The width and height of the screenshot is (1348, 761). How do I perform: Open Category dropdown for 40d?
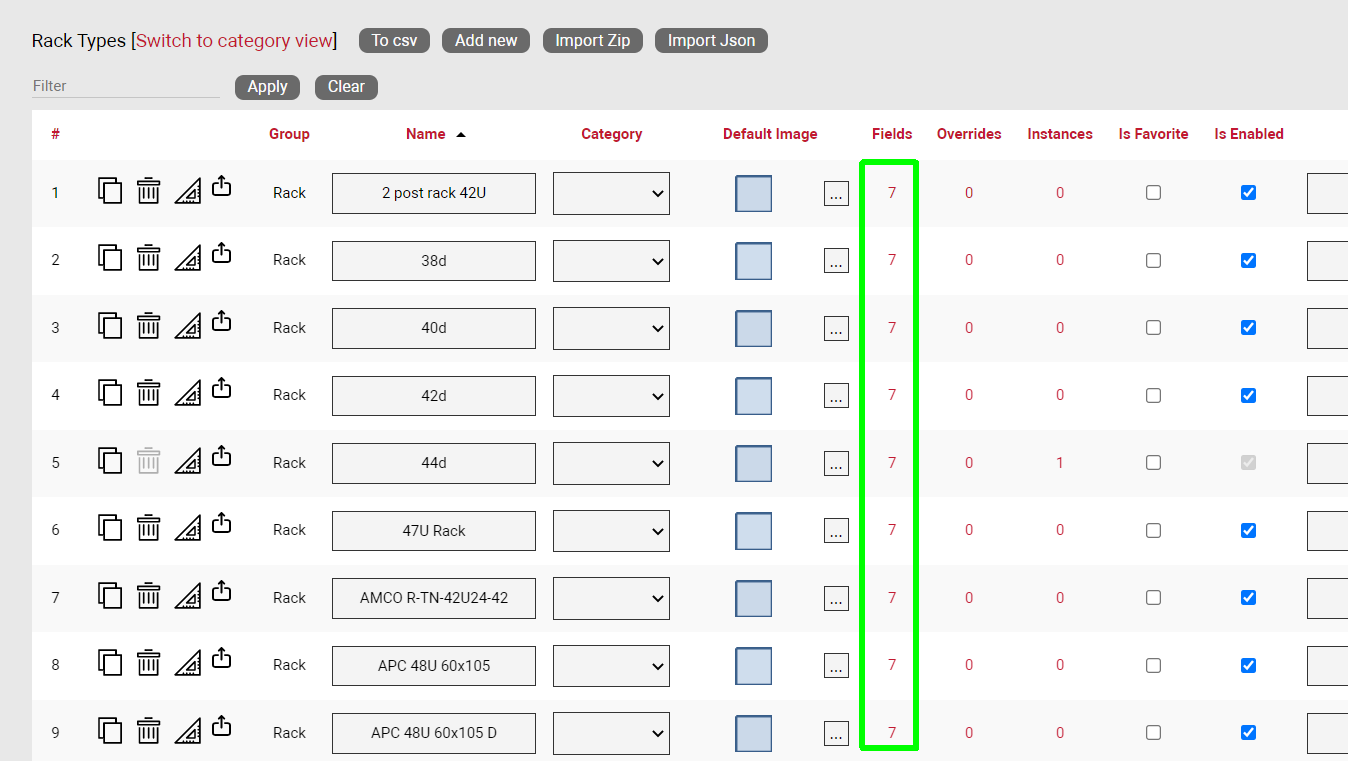611,328
